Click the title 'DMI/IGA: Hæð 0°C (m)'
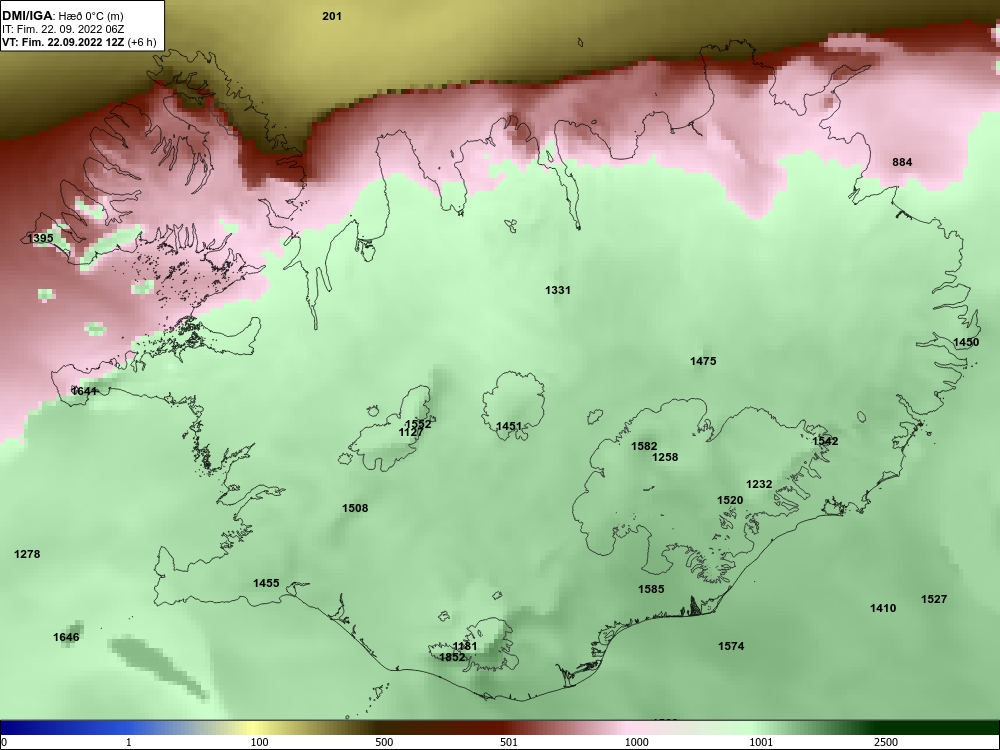This screenshot has width=1000, height=750. point(63,15)
